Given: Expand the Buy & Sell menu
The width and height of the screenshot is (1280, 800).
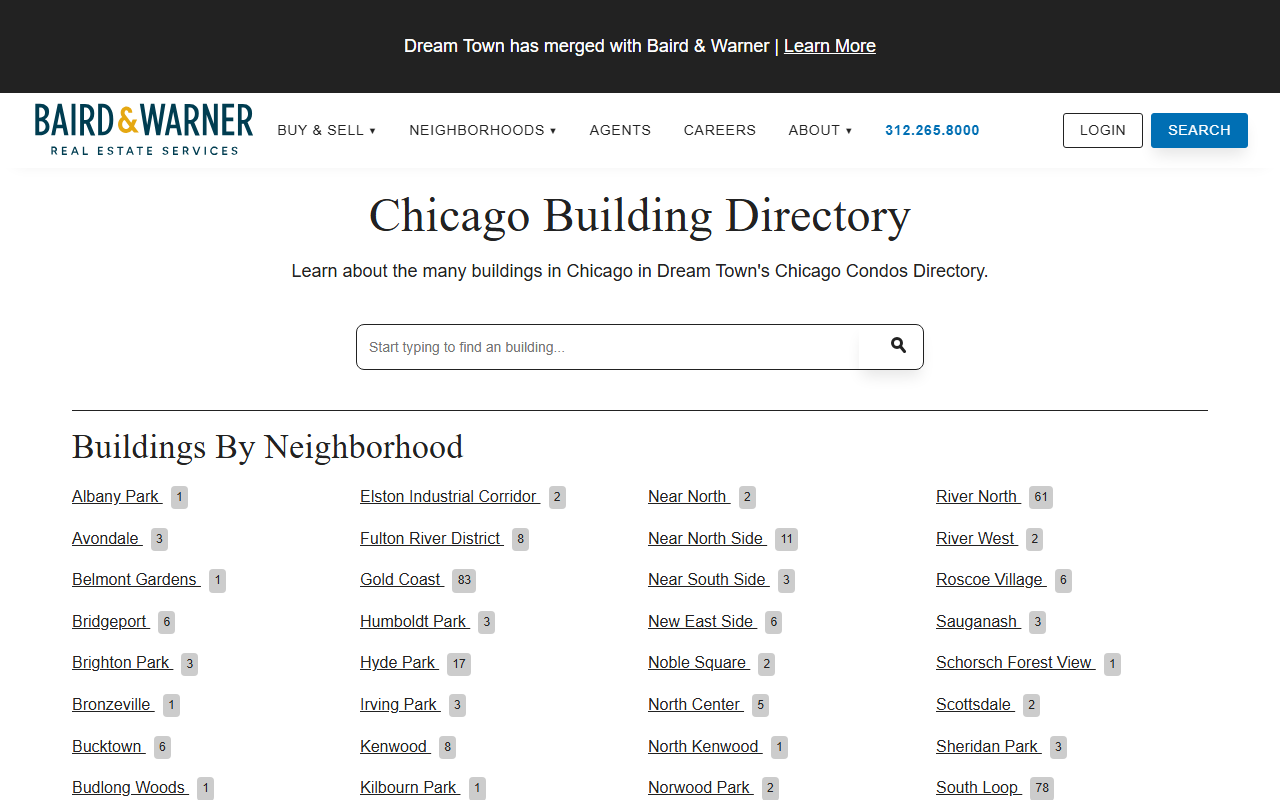Looking at the screenshot, I should (327, 130).
